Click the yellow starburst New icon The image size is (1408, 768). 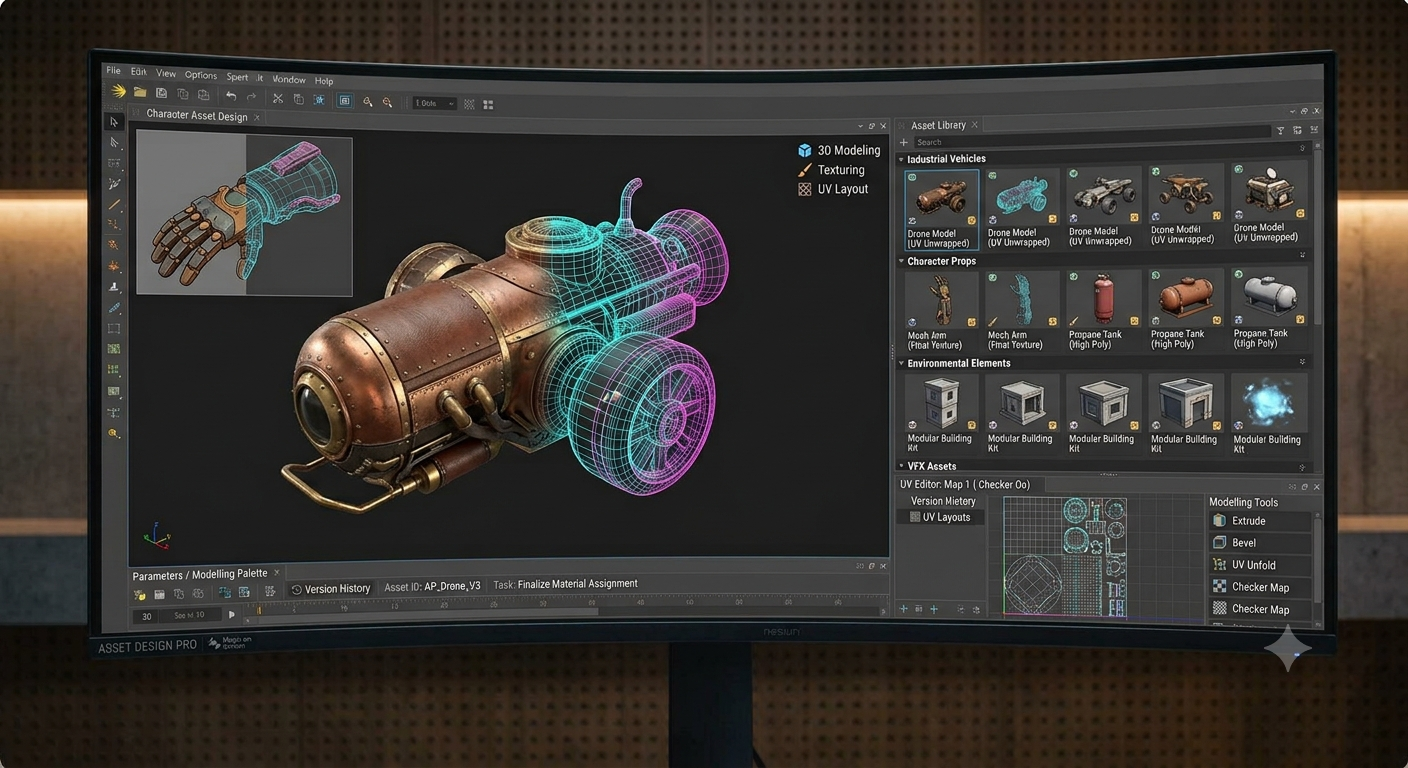coord(118,92)
